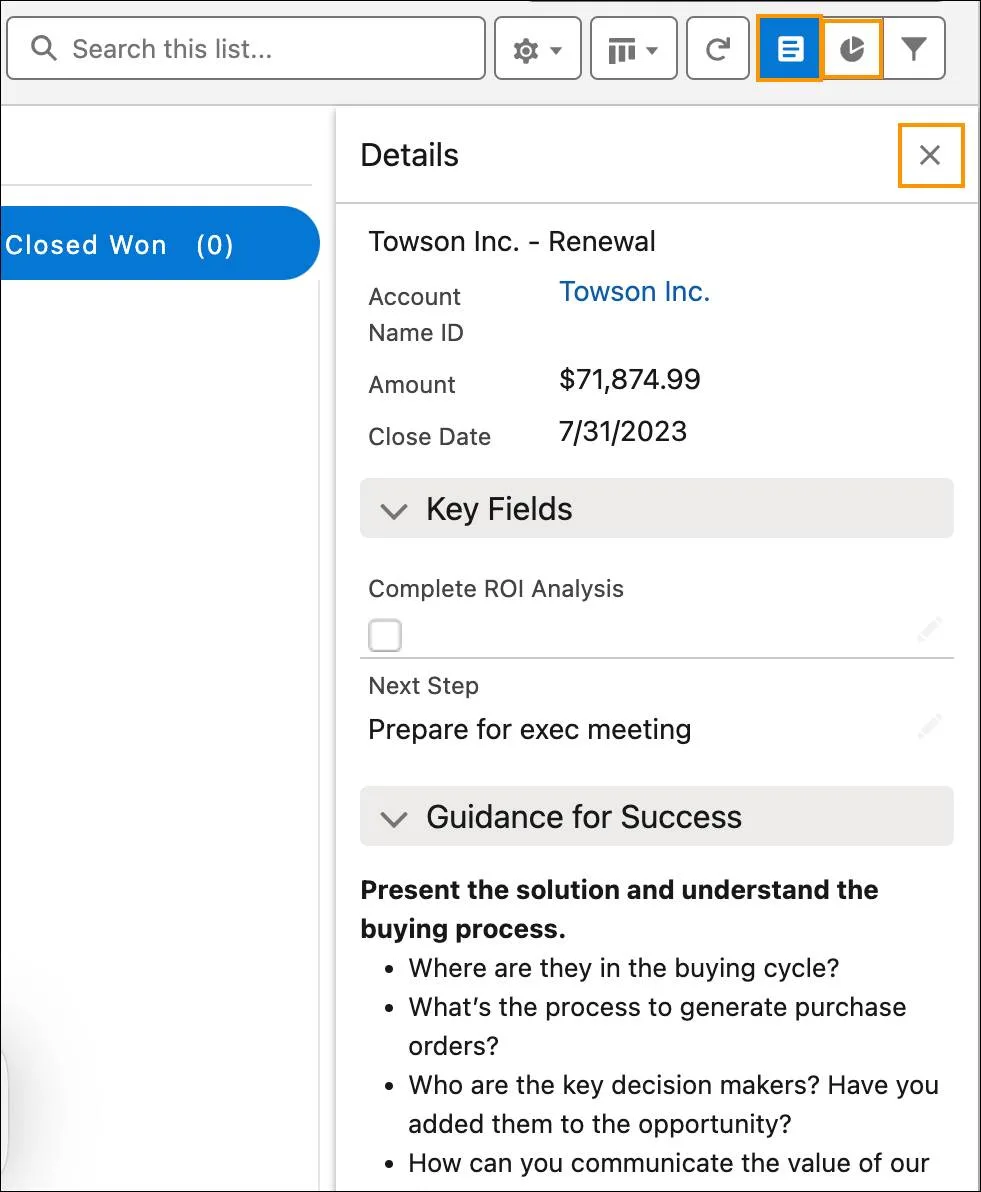981x1192 pixels.
Task: Open the Towson Inc. account link
Action: click(x=634, y=292)
